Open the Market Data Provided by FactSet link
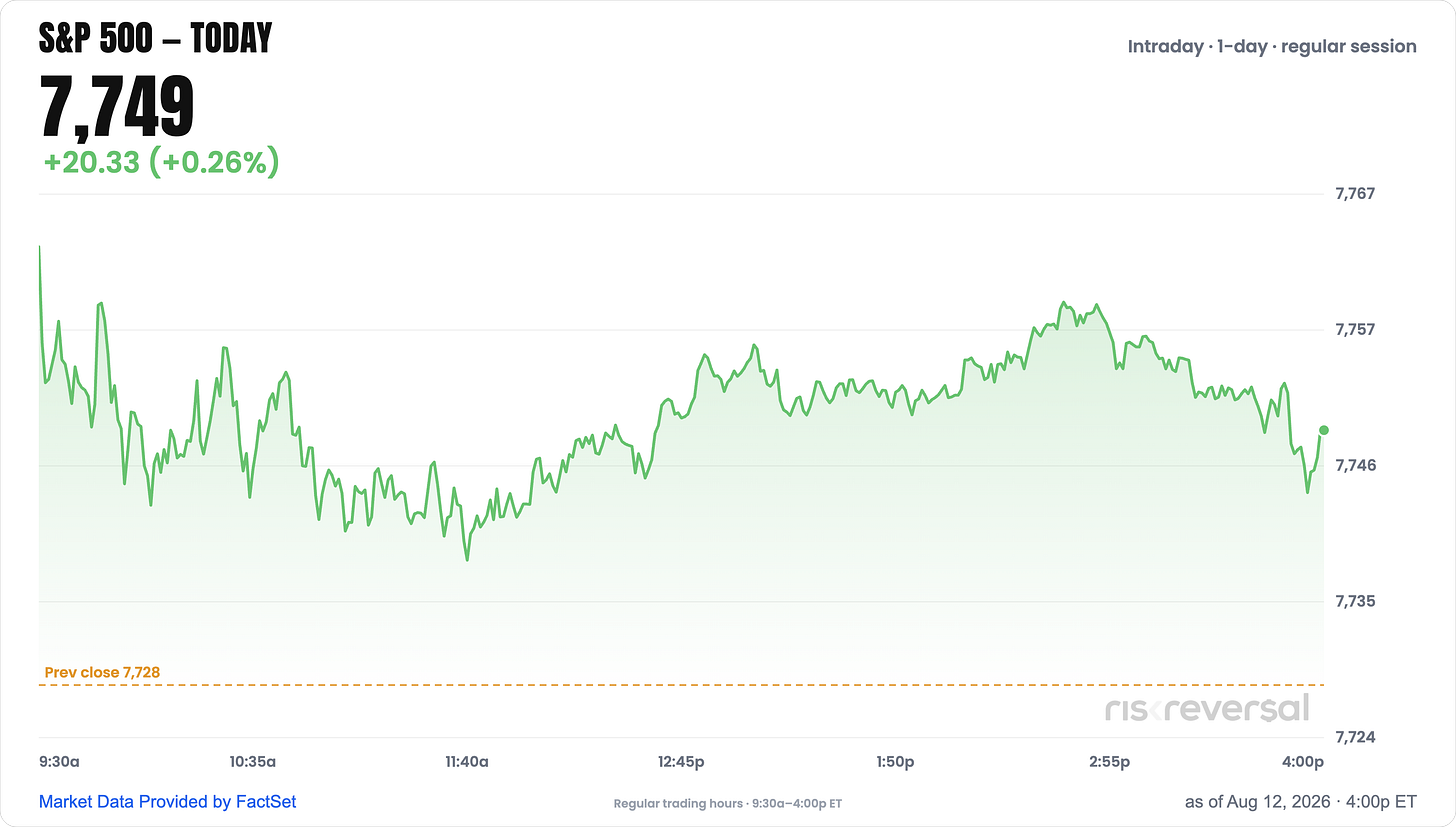Viewport: 1456px width, 827px height. pyautogui.click(x=167, y=802)
